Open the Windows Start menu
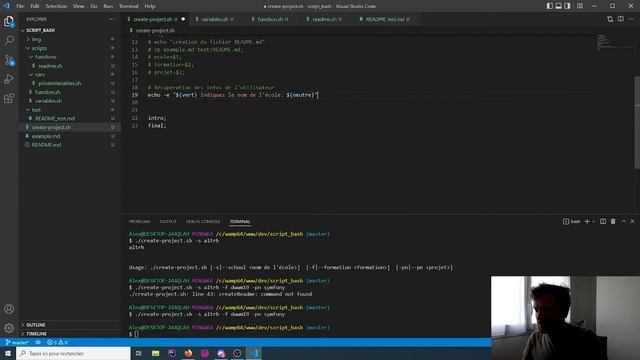The image size is (640, 360). [8, 353]
